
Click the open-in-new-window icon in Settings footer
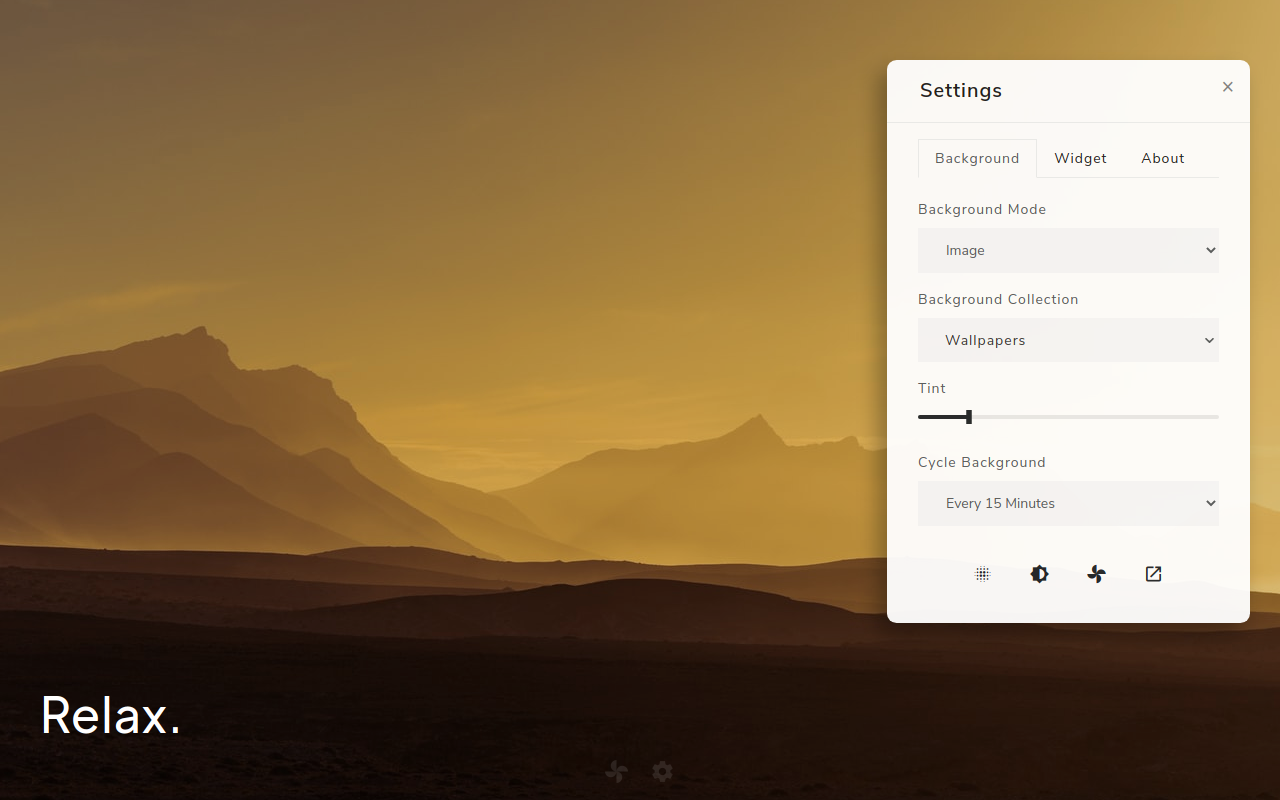tap(1154, 574)
